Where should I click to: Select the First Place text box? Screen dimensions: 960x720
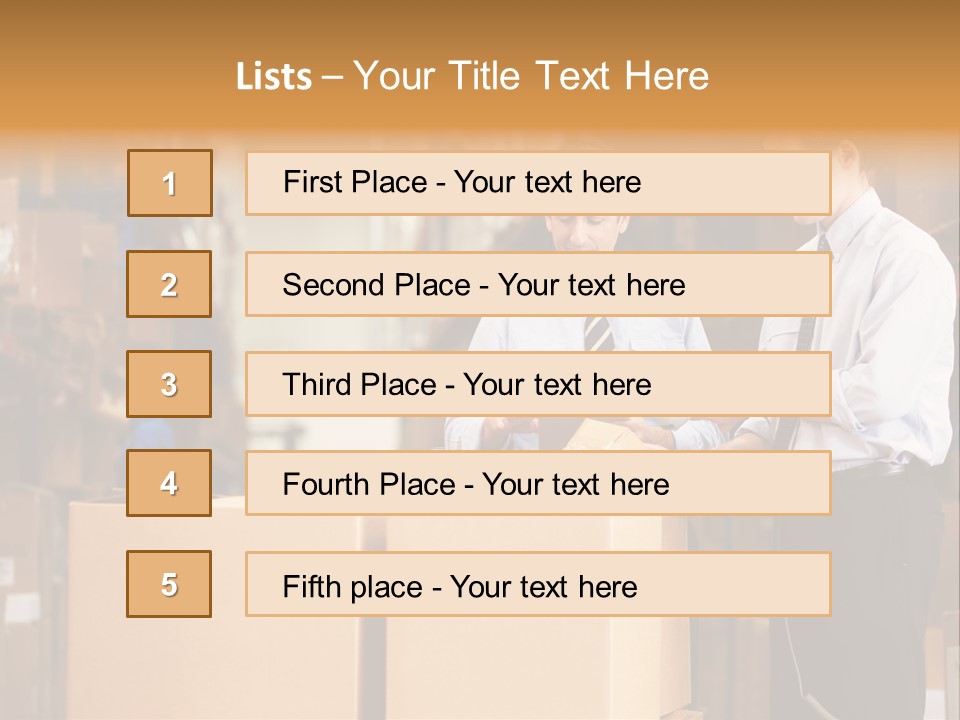pos(538,183)
